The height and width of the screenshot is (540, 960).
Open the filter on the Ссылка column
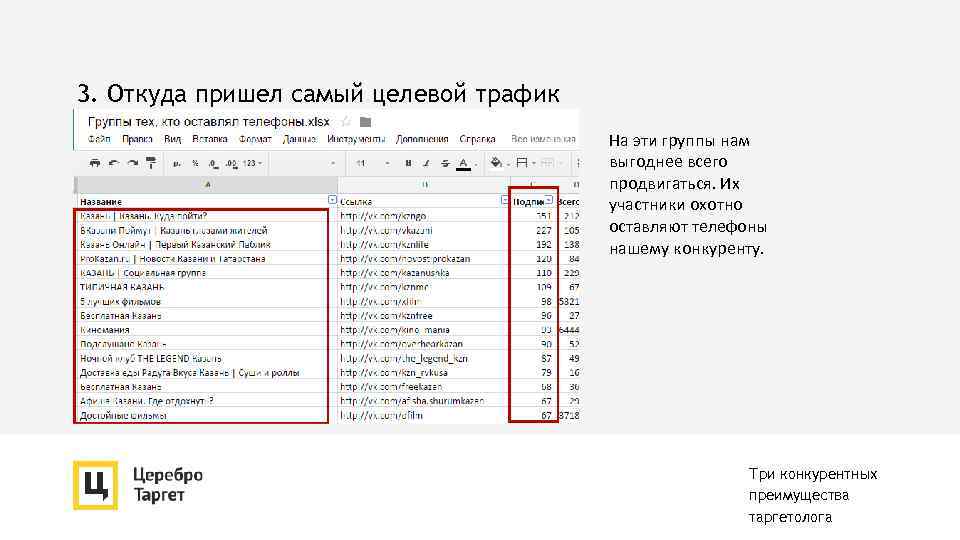click(504, 200)
